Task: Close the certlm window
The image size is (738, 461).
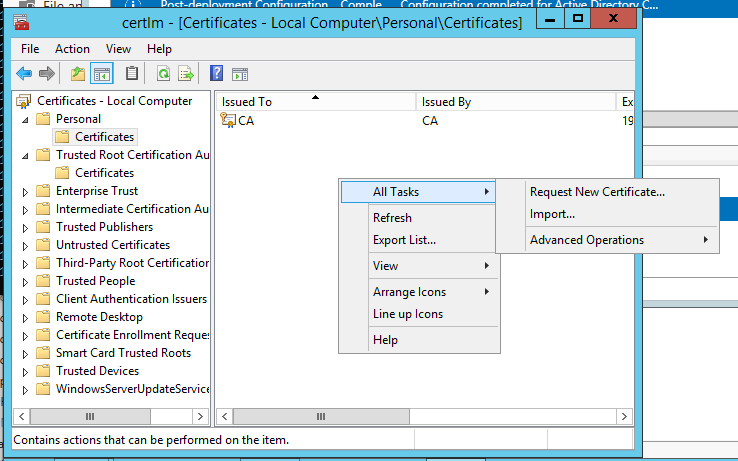Action: point(613,19)
